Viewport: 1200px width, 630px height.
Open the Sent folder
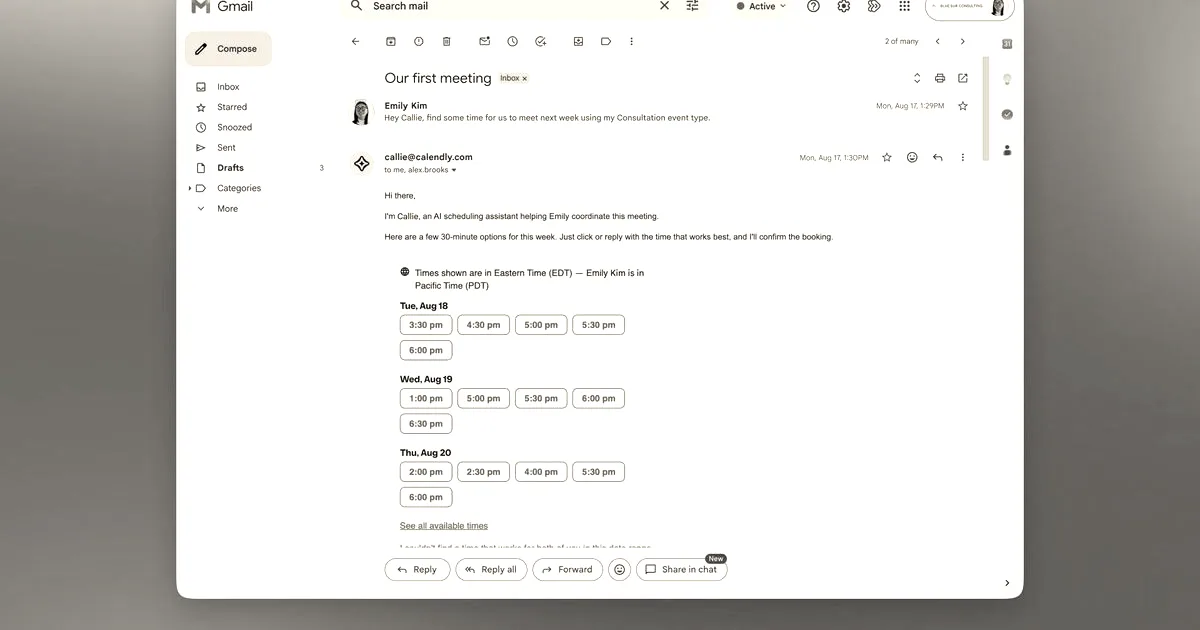226,147
